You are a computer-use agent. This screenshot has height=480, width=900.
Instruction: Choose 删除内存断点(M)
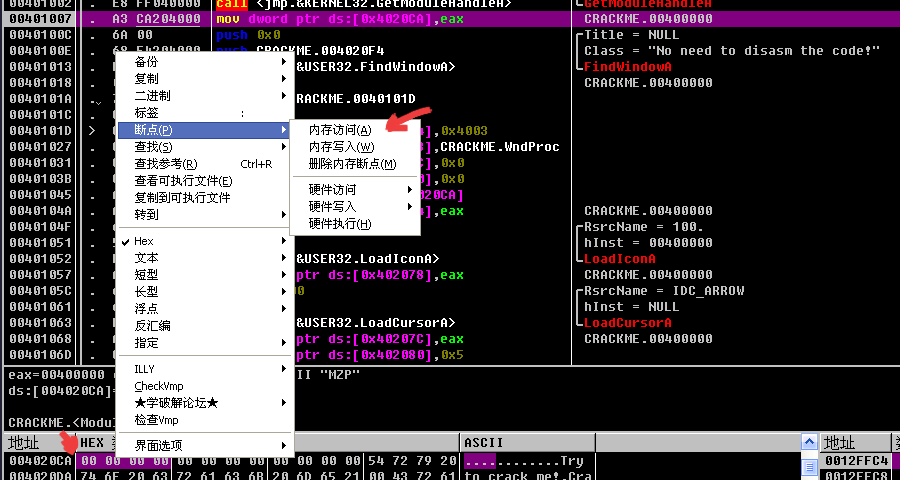(x=354, y=164)
